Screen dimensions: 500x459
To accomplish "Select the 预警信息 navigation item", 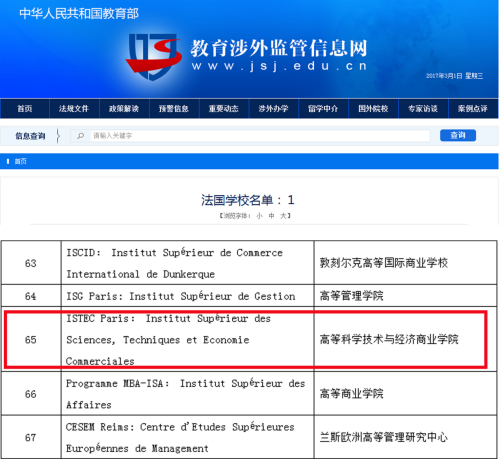I will click(x=174, y=109).
